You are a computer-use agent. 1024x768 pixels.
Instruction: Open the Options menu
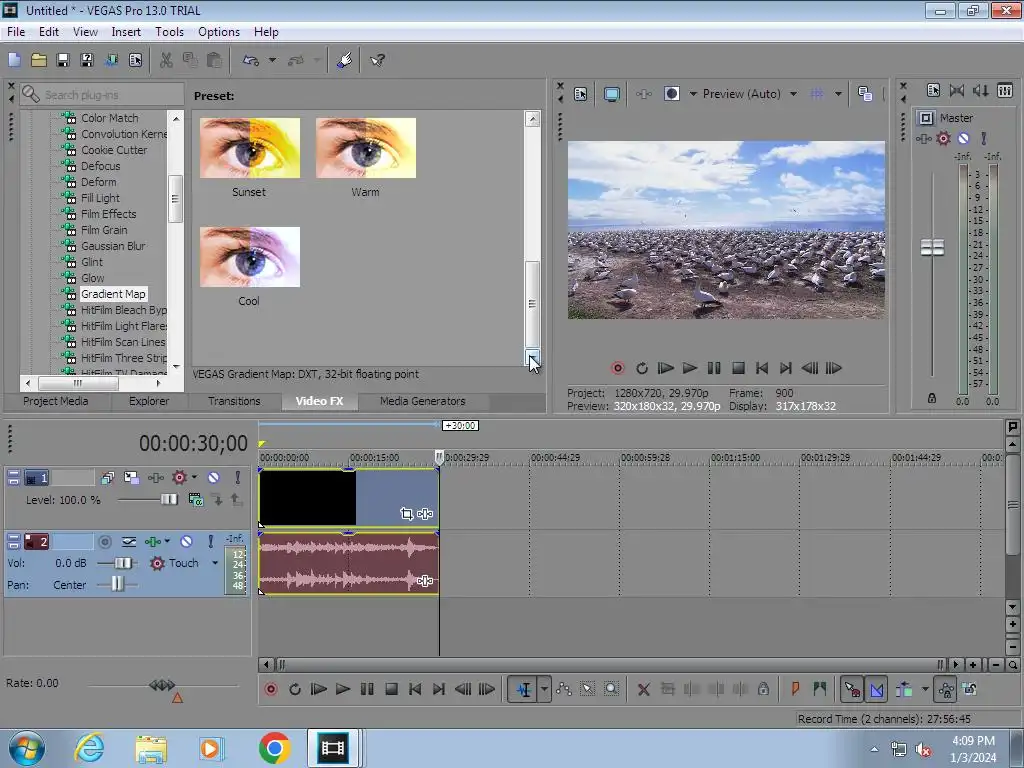[x=219, y=31]
